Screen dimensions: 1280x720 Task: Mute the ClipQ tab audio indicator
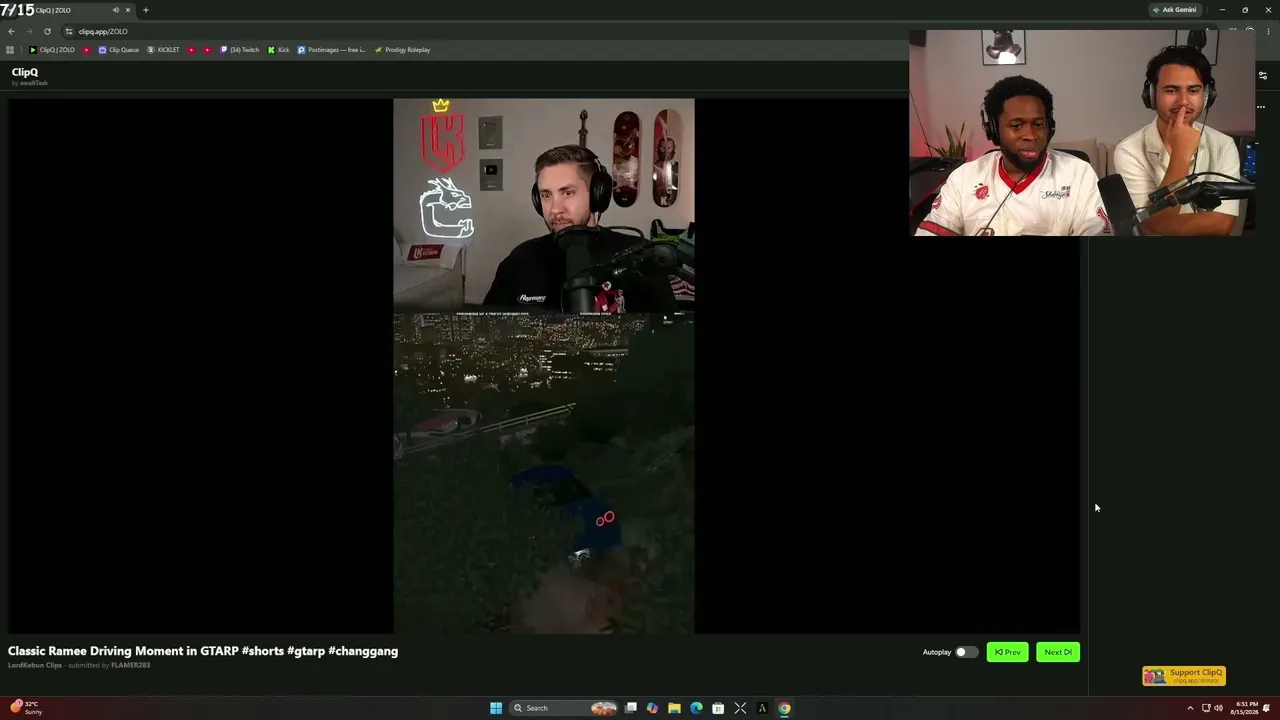pos(116,10)
